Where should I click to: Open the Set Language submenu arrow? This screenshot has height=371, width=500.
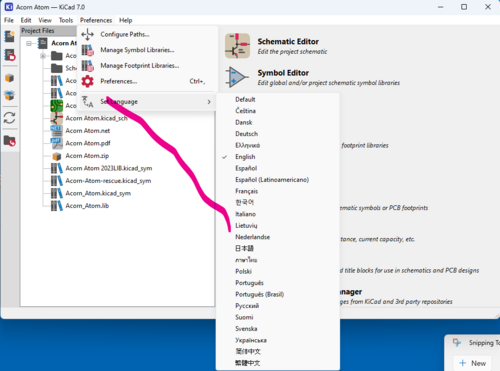click(209, 102)
